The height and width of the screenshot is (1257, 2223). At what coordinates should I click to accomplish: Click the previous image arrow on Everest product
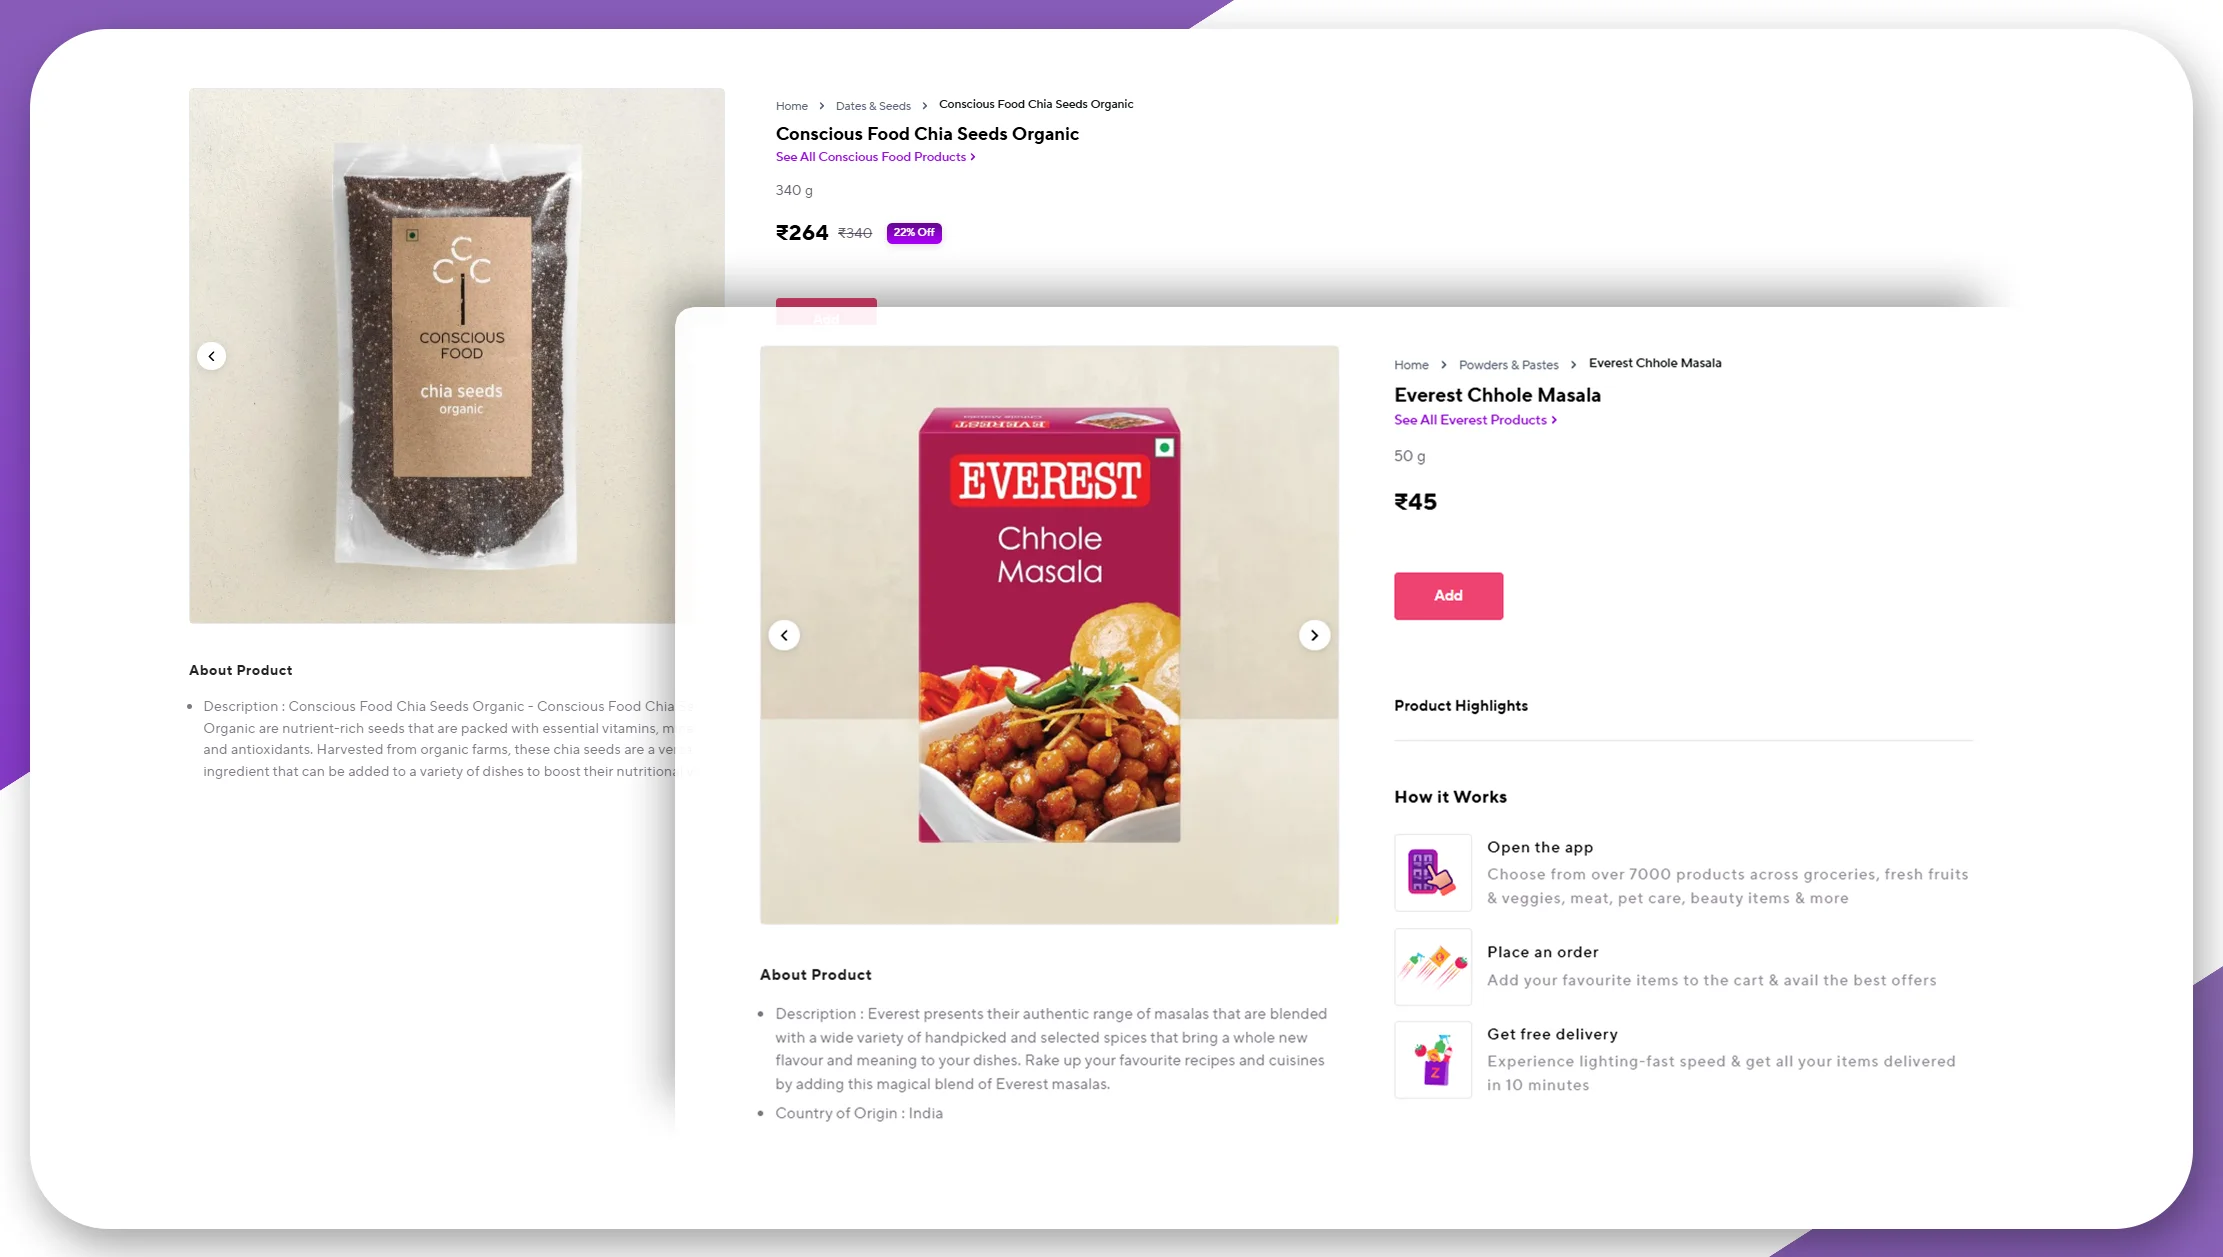(x=785, y=635)
